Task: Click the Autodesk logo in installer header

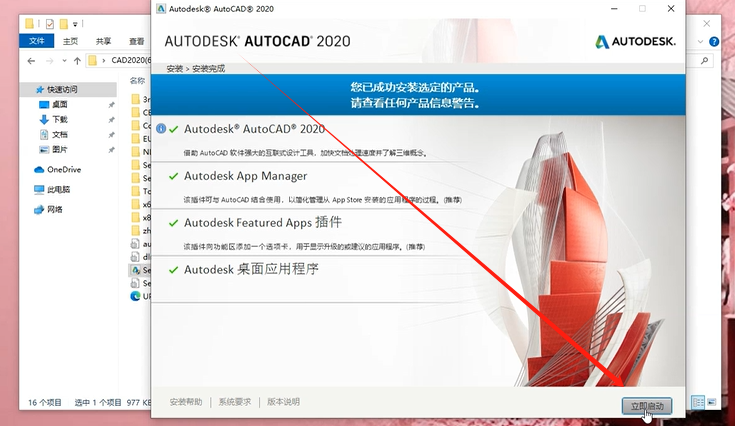Action: click(635, 42)
